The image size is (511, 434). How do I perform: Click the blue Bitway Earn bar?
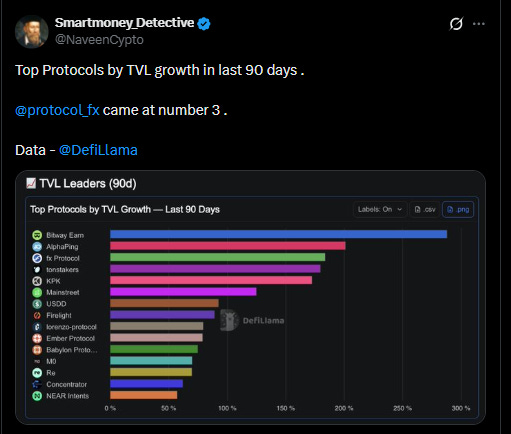(x=279, y=234)
